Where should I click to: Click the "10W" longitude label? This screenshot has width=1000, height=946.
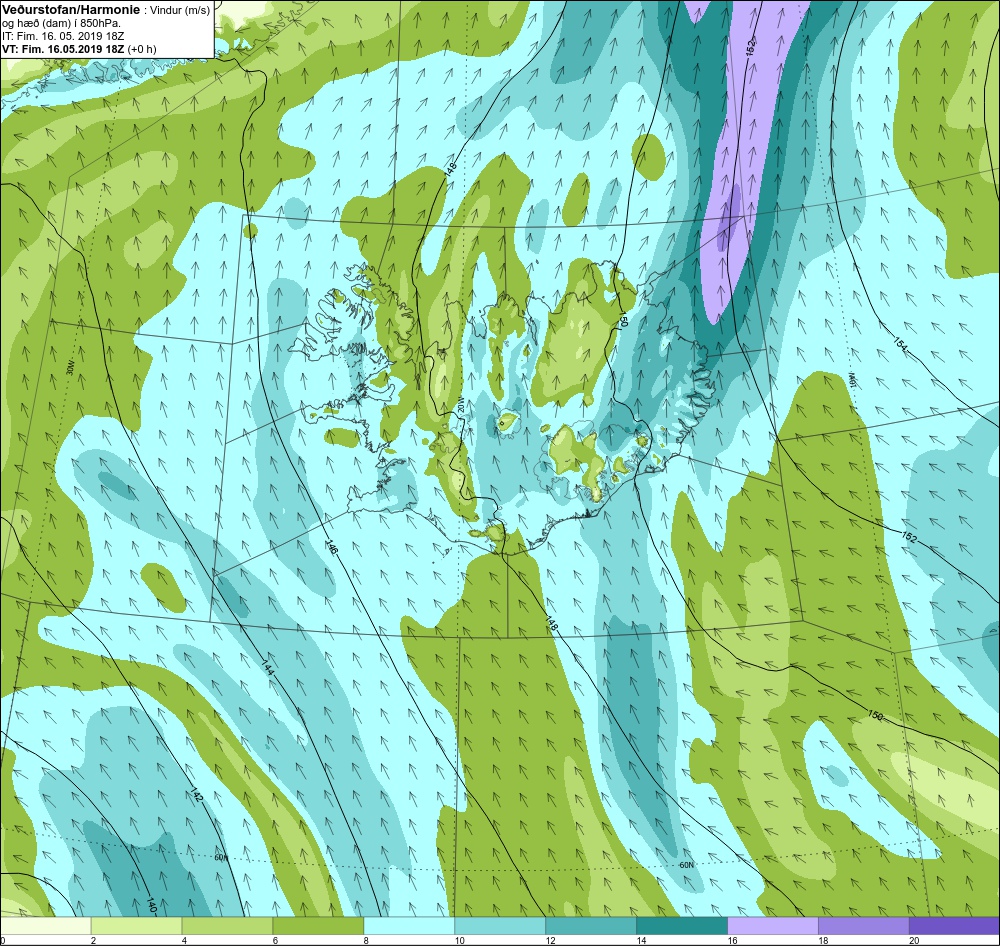point(851,381)
